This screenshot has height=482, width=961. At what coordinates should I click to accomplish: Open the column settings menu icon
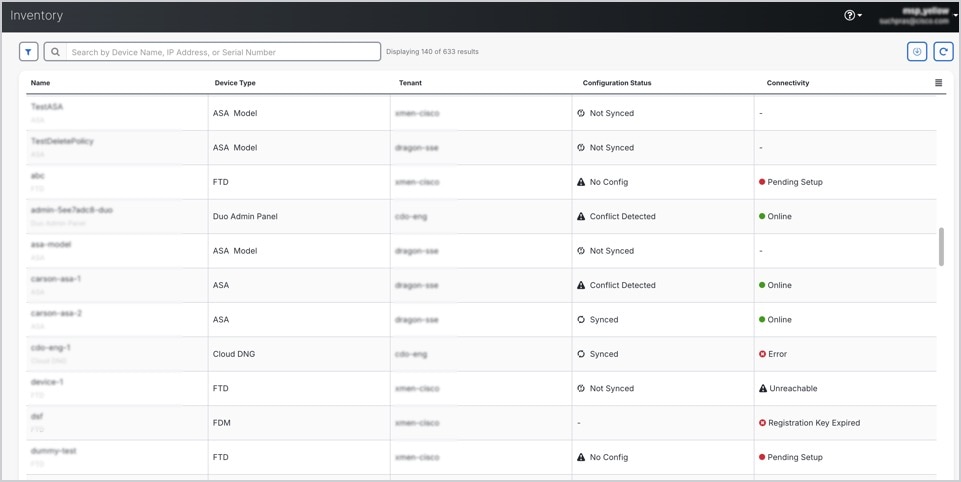pyautogui.click(x=938, y=83)
